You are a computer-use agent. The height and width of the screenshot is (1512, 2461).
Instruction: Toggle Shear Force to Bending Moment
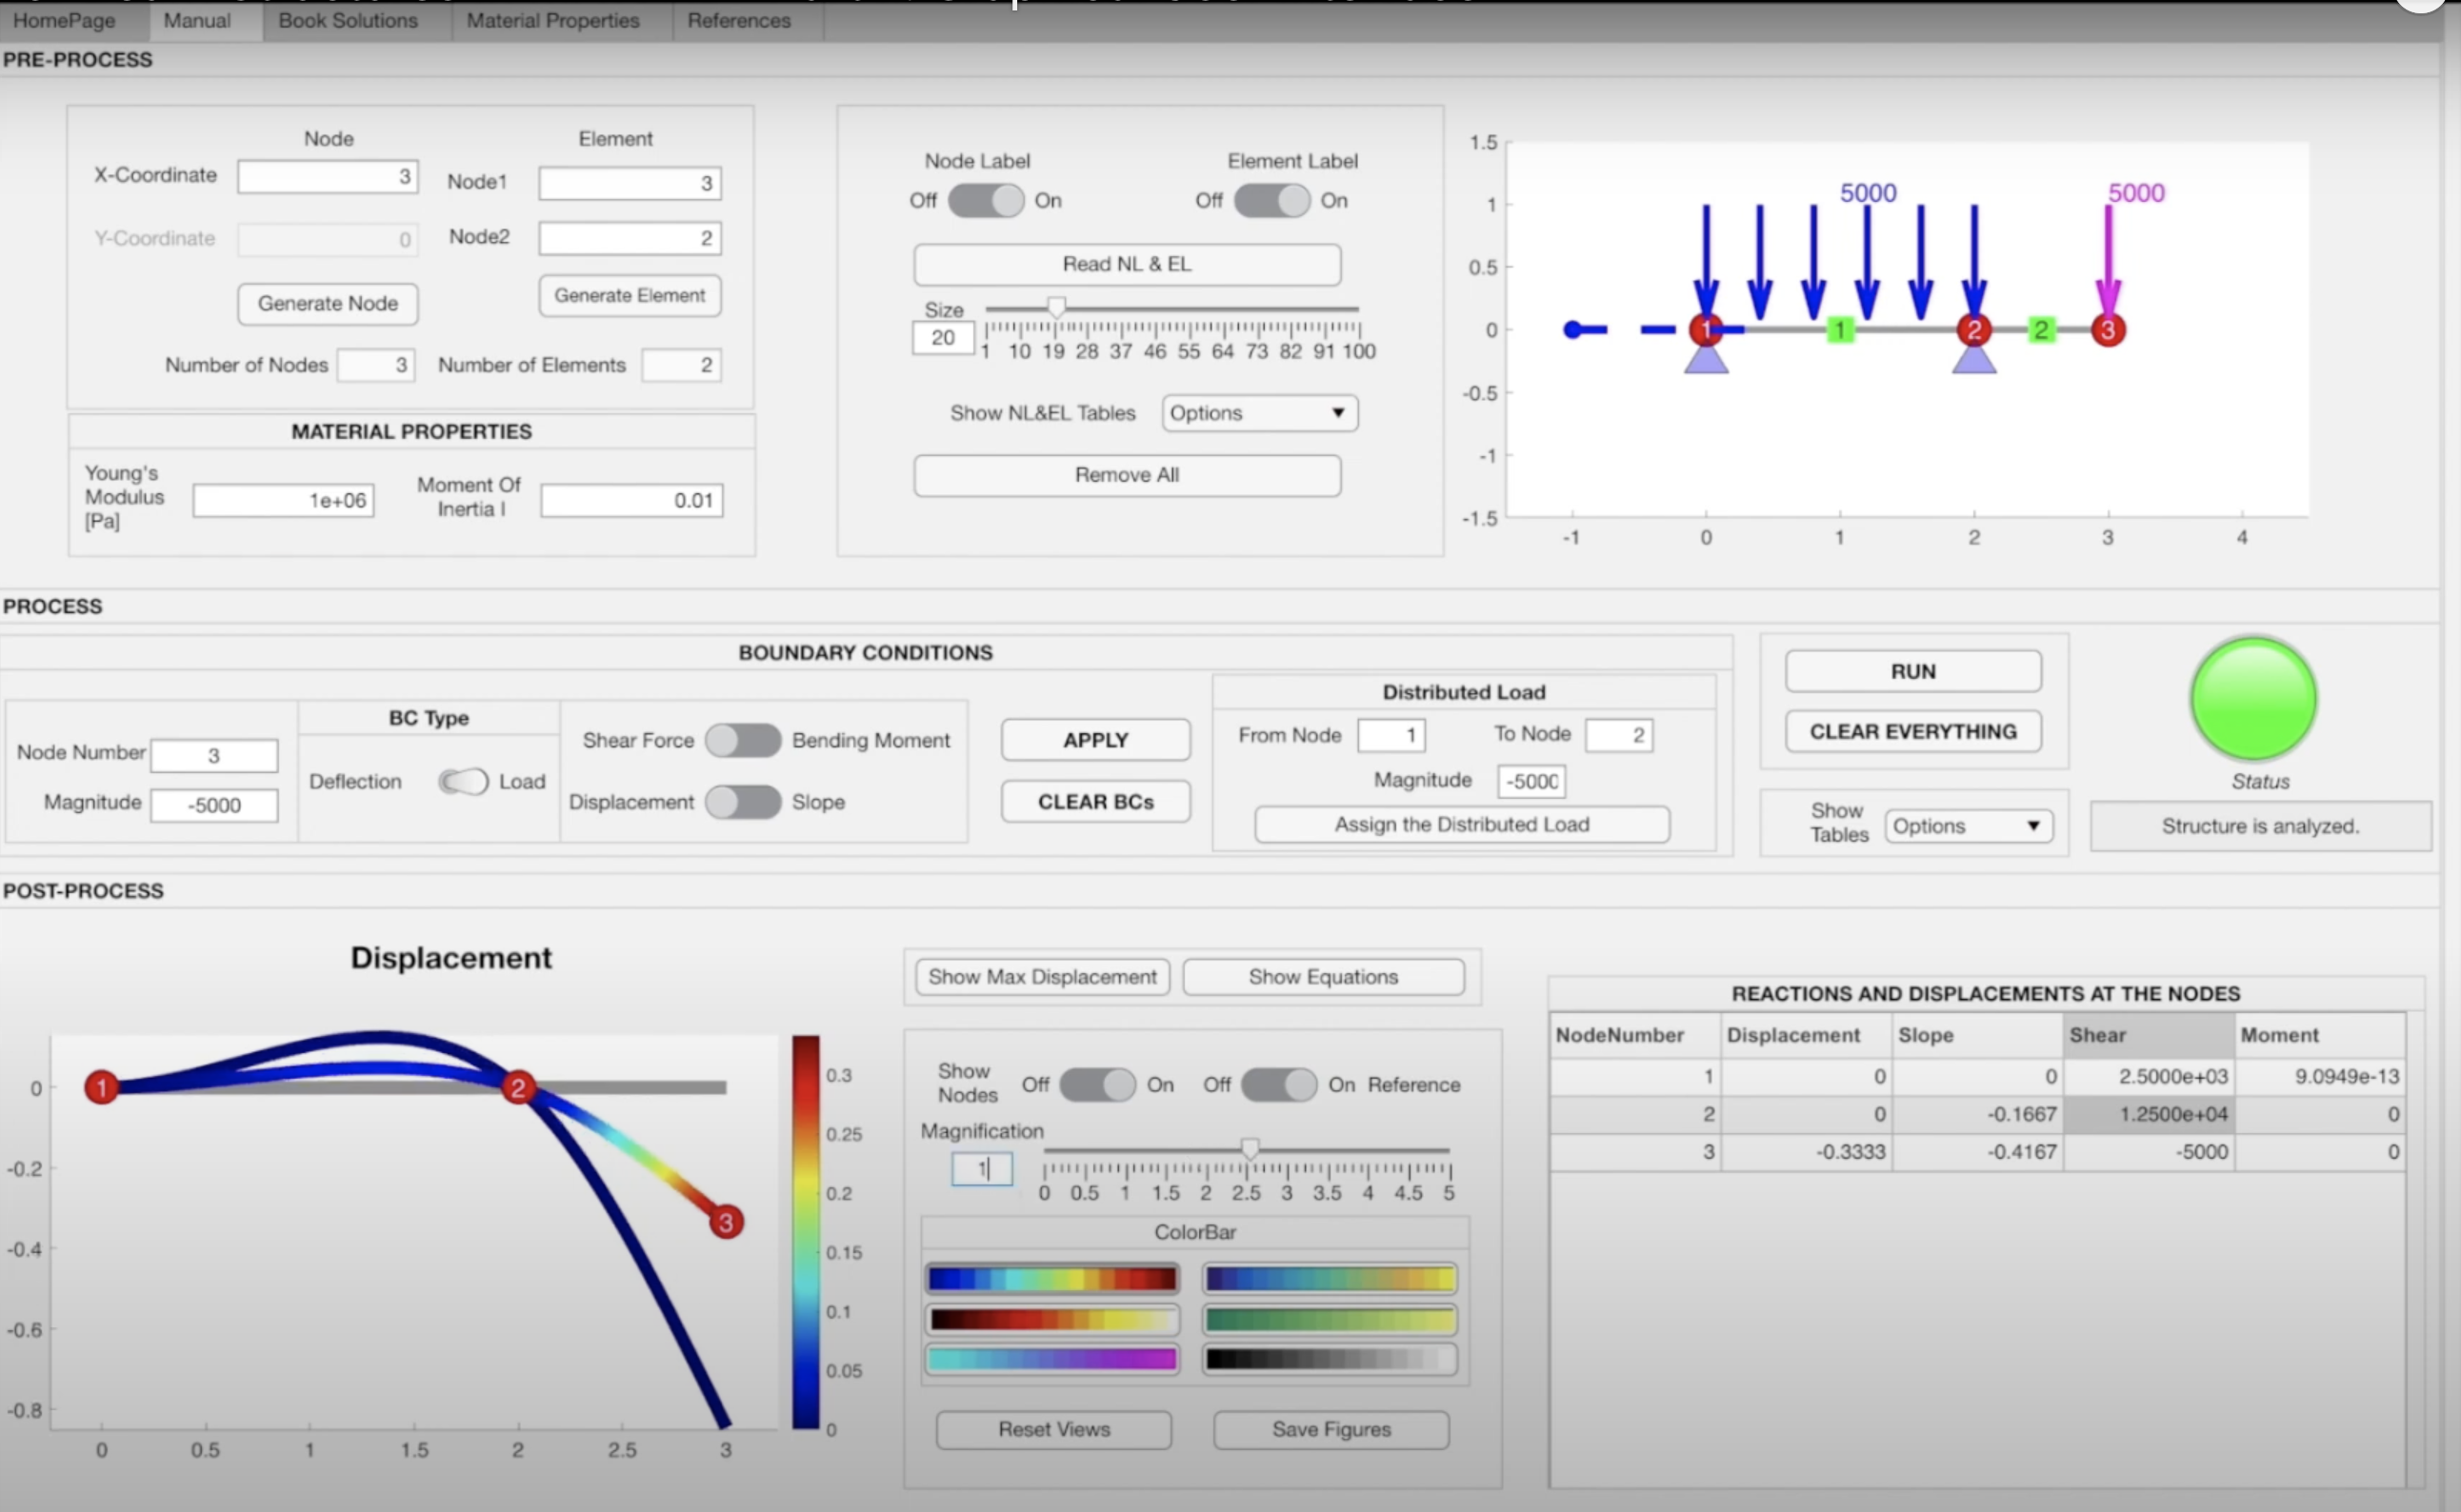pos(742,740)
